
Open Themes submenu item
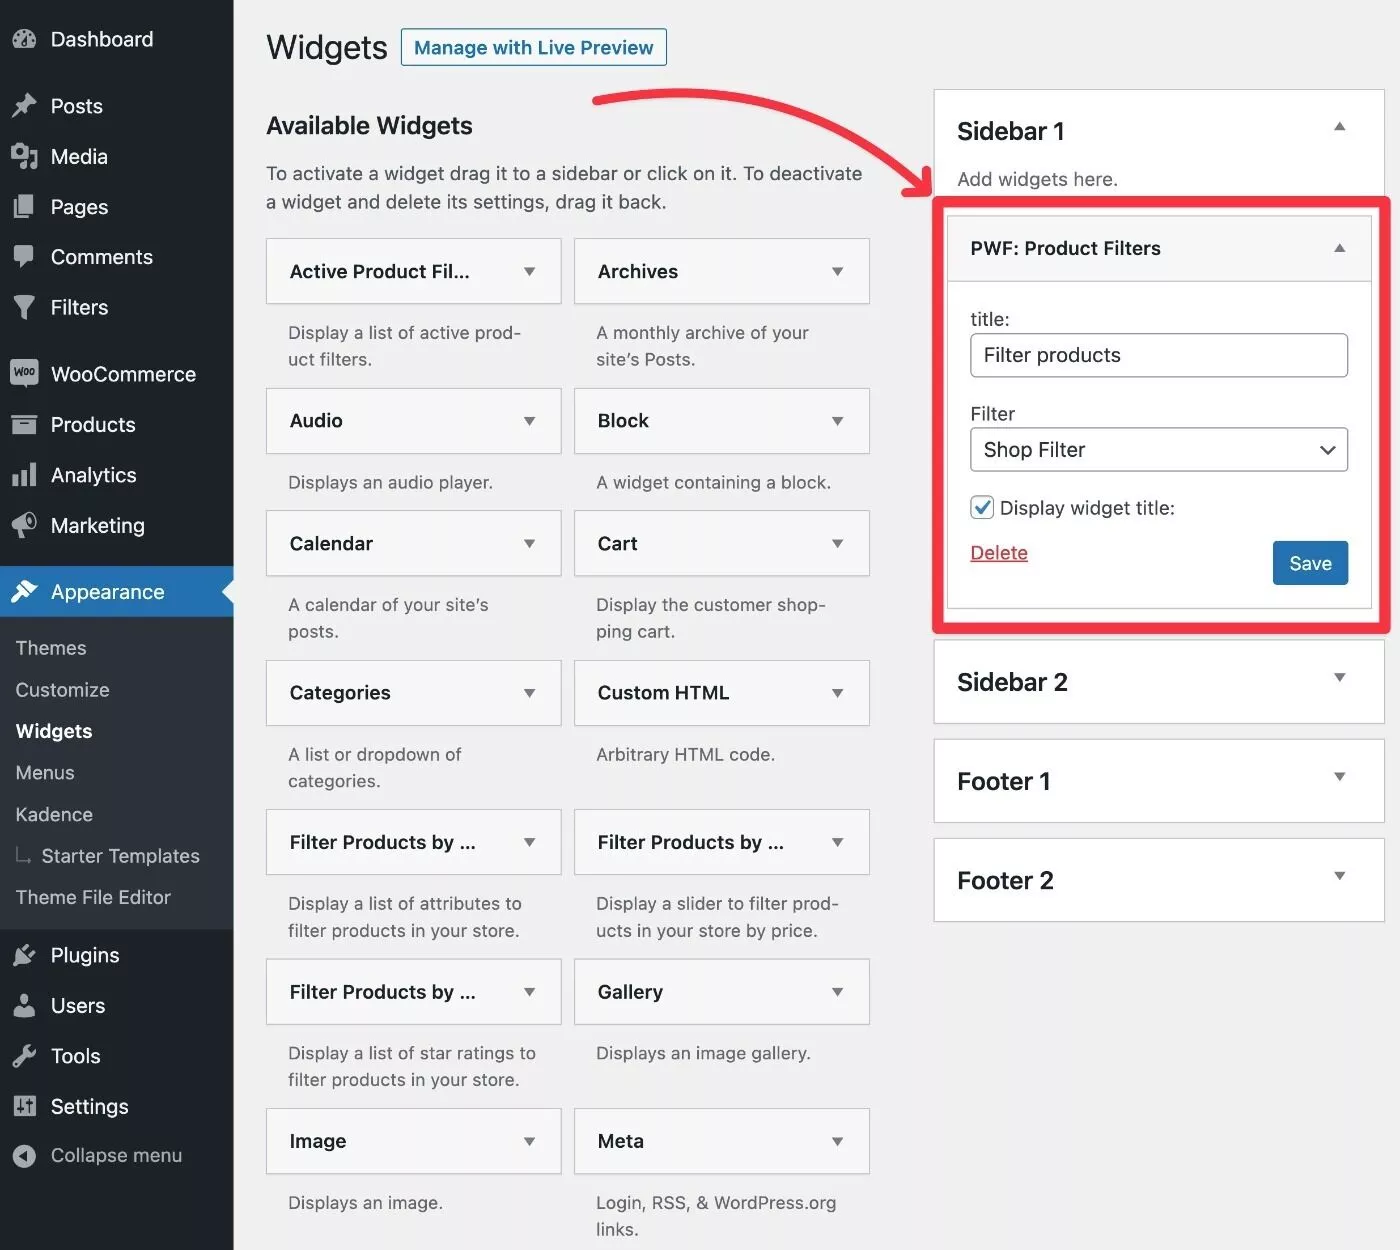pos(51,648)
